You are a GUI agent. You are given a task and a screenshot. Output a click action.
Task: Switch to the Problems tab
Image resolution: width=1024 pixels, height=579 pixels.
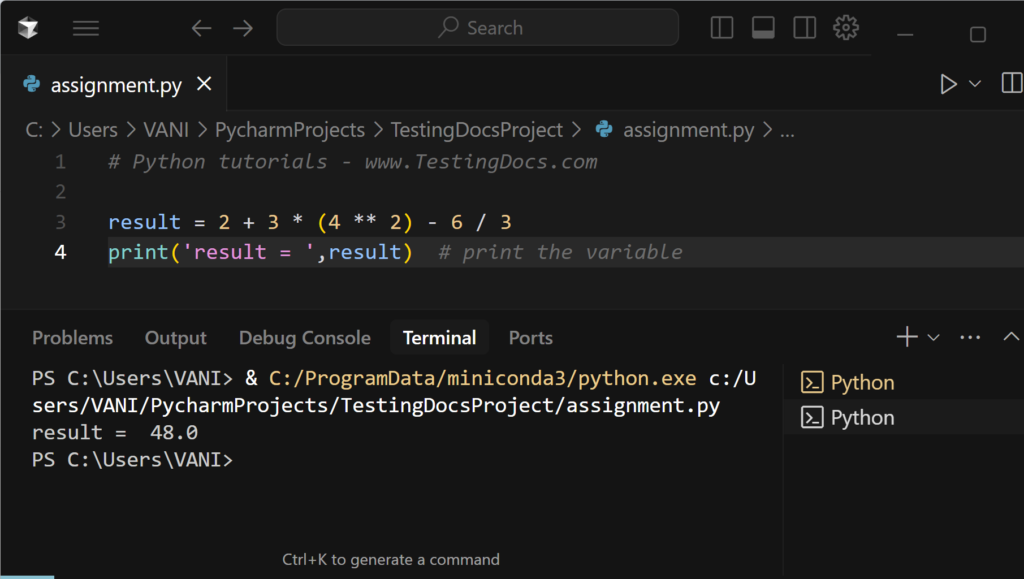(72, 337)
